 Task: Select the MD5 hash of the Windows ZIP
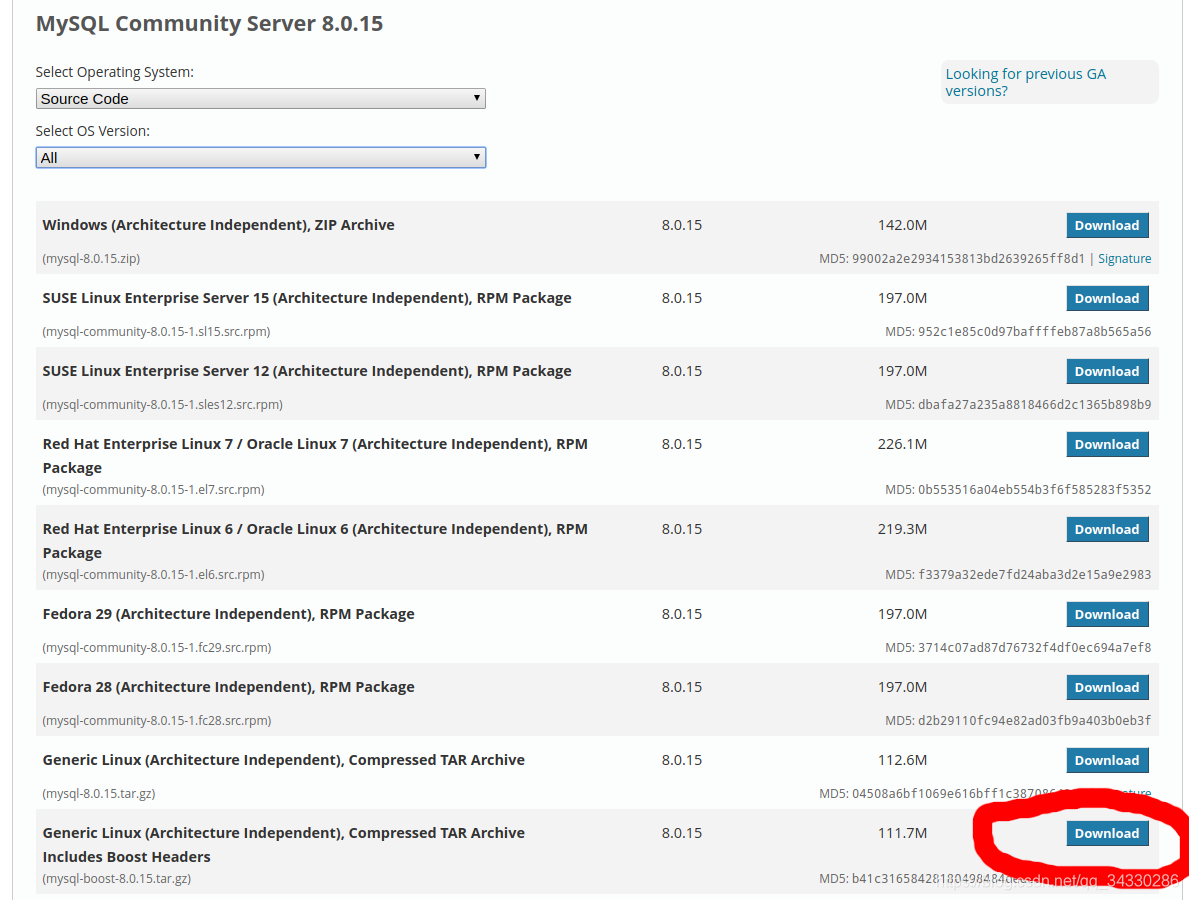tap(968, 259)
